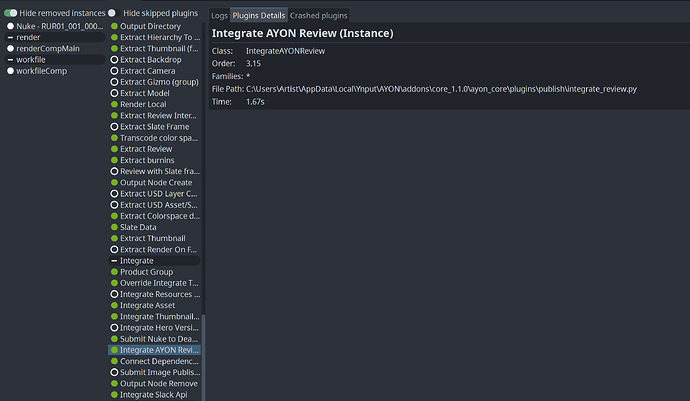Switch to Plugins Details tab
690x401 pixels.
click(259, 15)
